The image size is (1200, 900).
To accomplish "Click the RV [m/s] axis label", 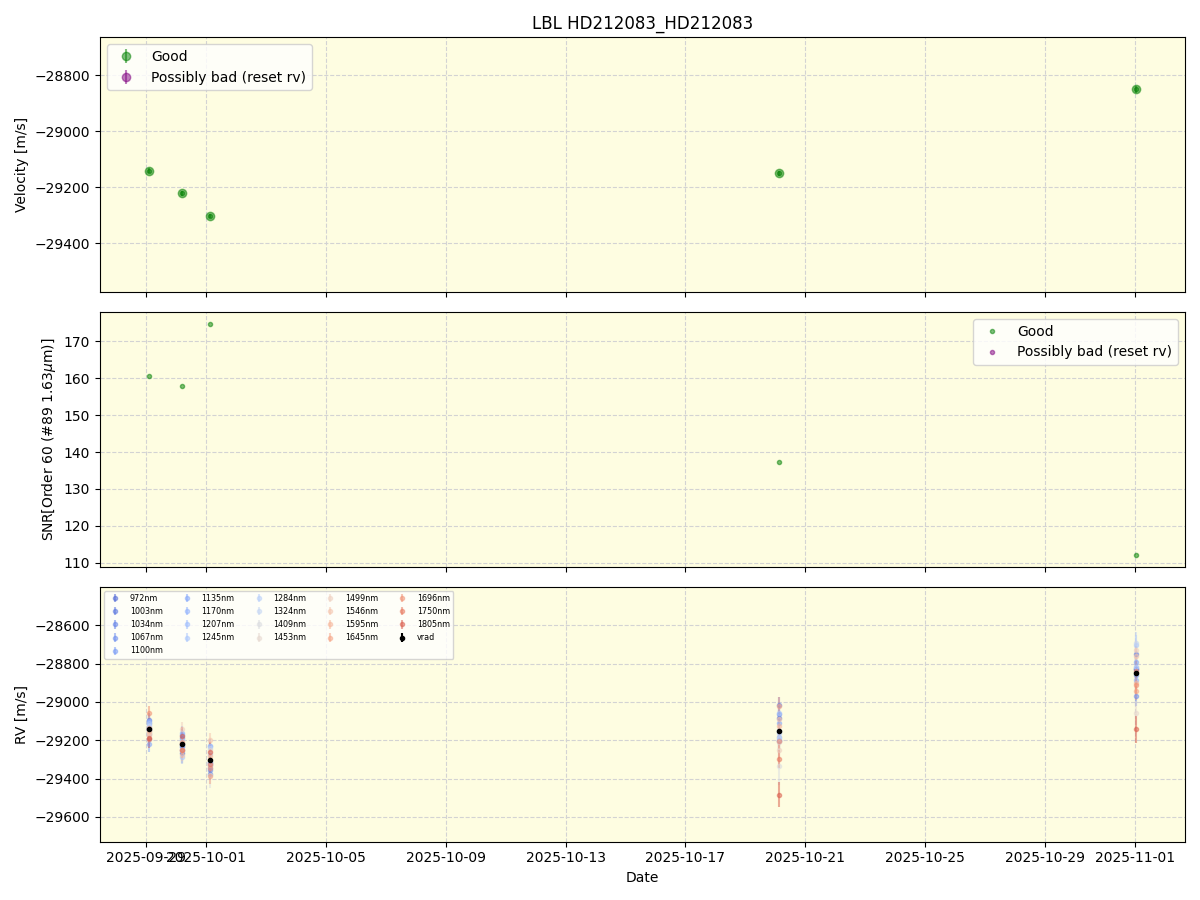I will coord(21,714).
